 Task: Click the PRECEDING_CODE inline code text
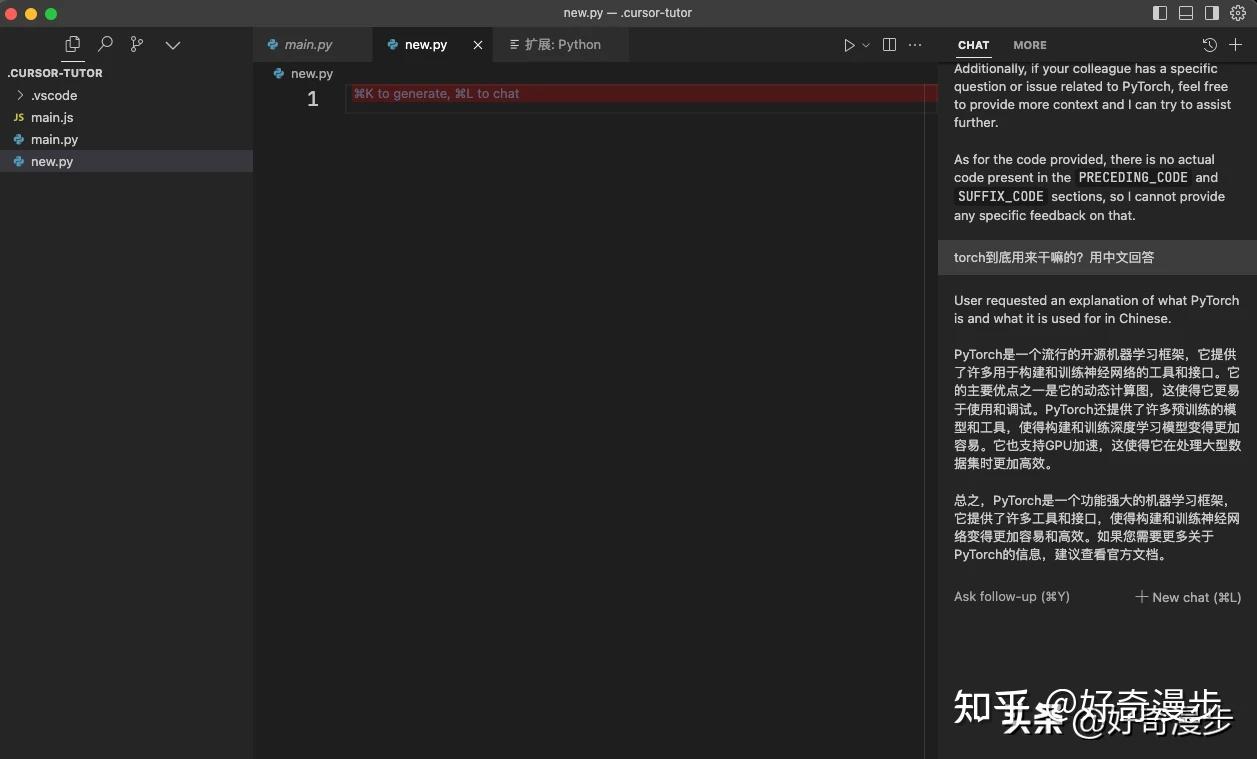coord(1133,177)
